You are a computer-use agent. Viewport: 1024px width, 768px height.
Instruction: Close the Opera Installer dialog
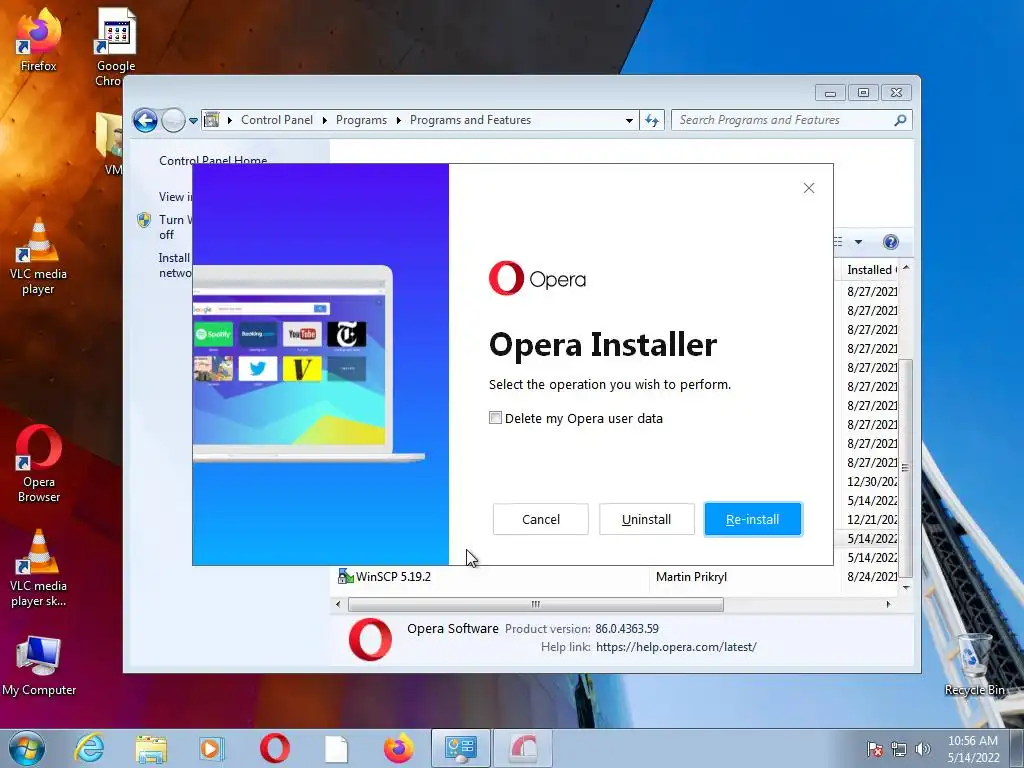pyautogui.click(x=808, y=188)
